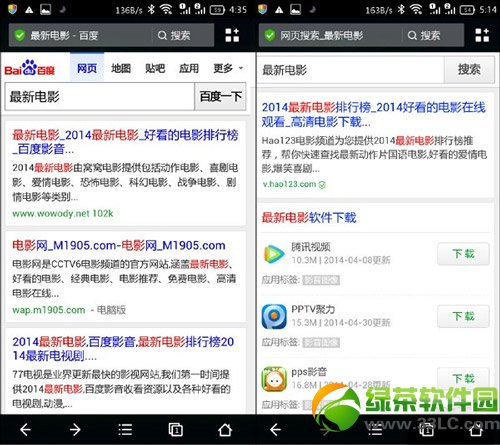The height and width of the screenshot is (445, 500).
Task: Click the Baidu logo
Action: point(29,68)
